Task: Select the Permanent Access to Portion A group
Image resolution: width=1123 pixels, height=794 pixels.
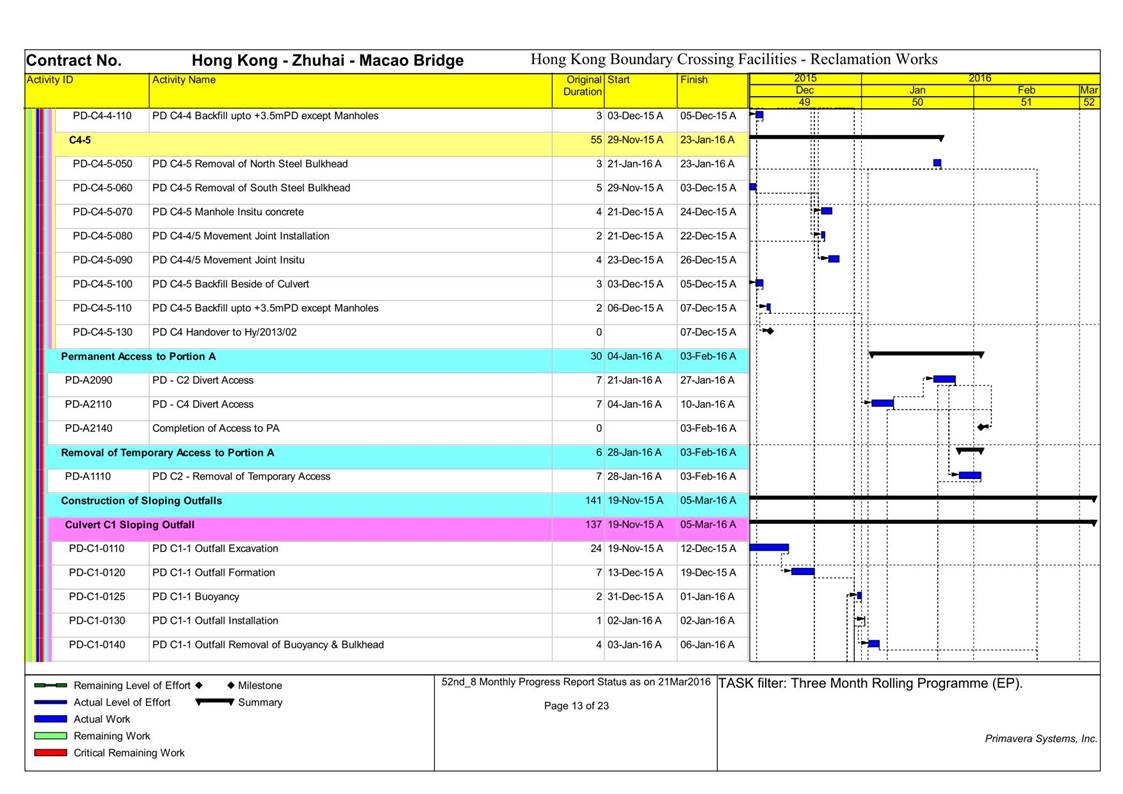Action: point(138,357)
